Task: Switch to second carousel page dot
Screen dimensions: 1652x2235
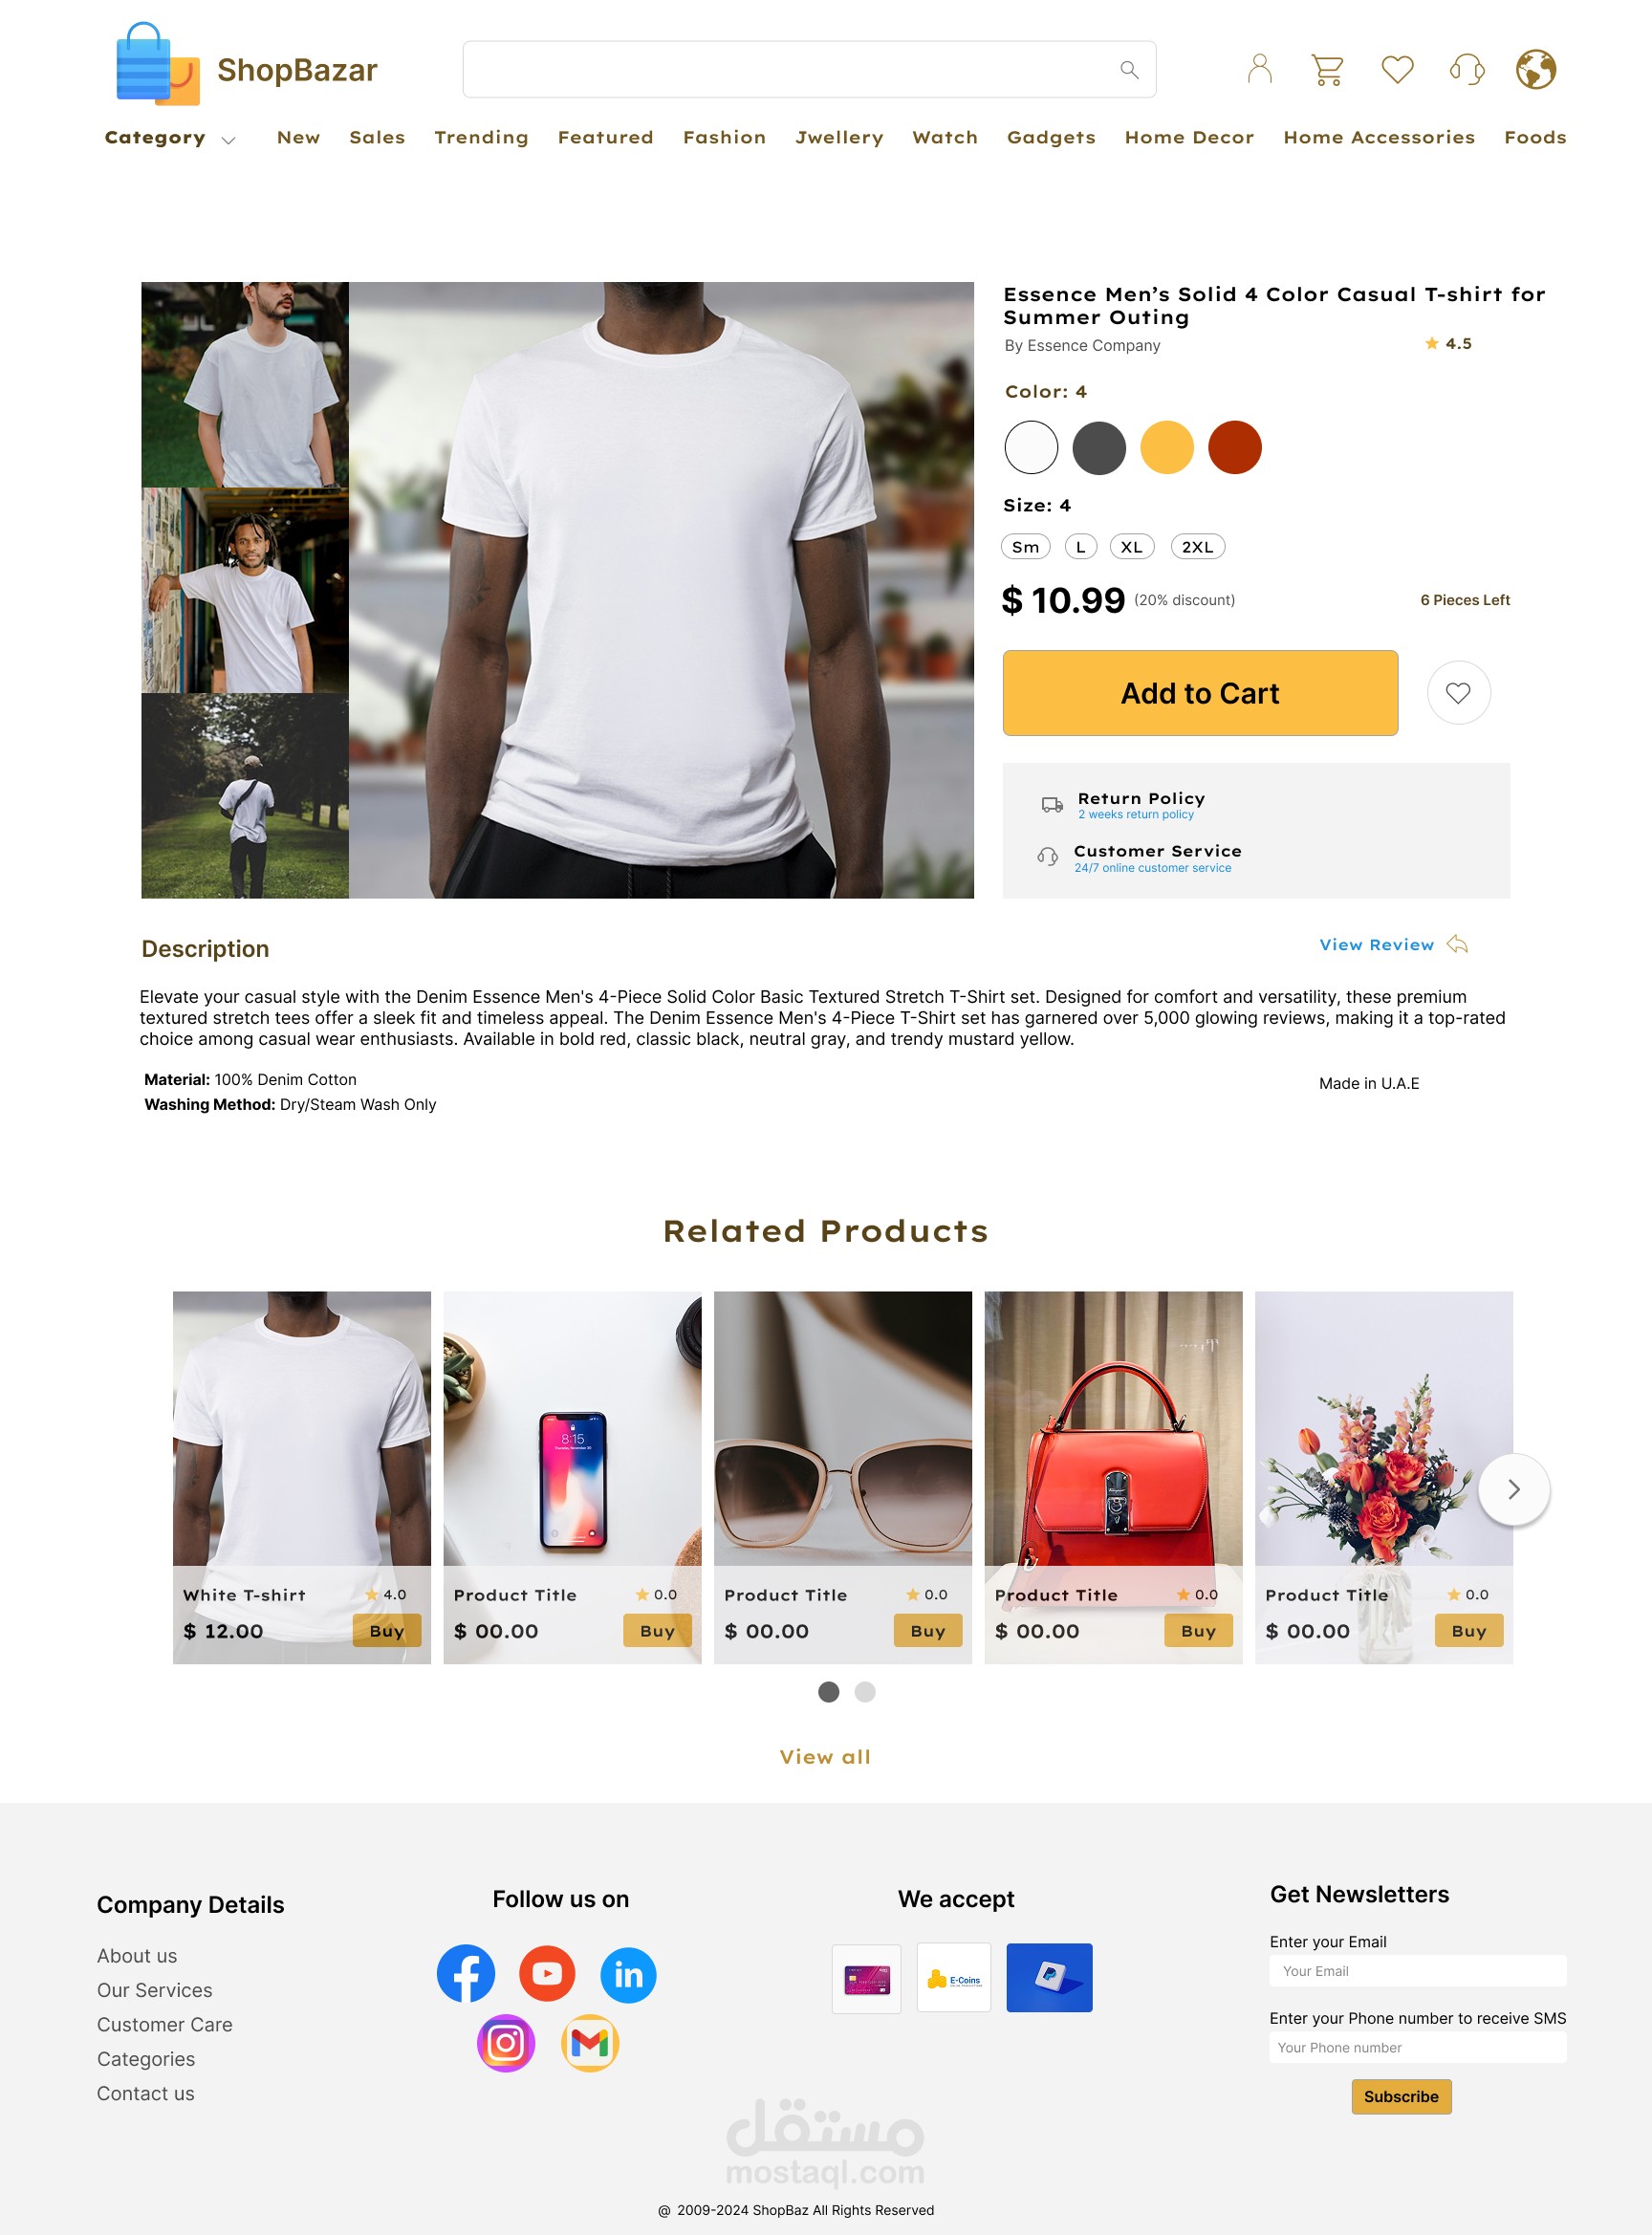Action: [x=865, y=1692]
